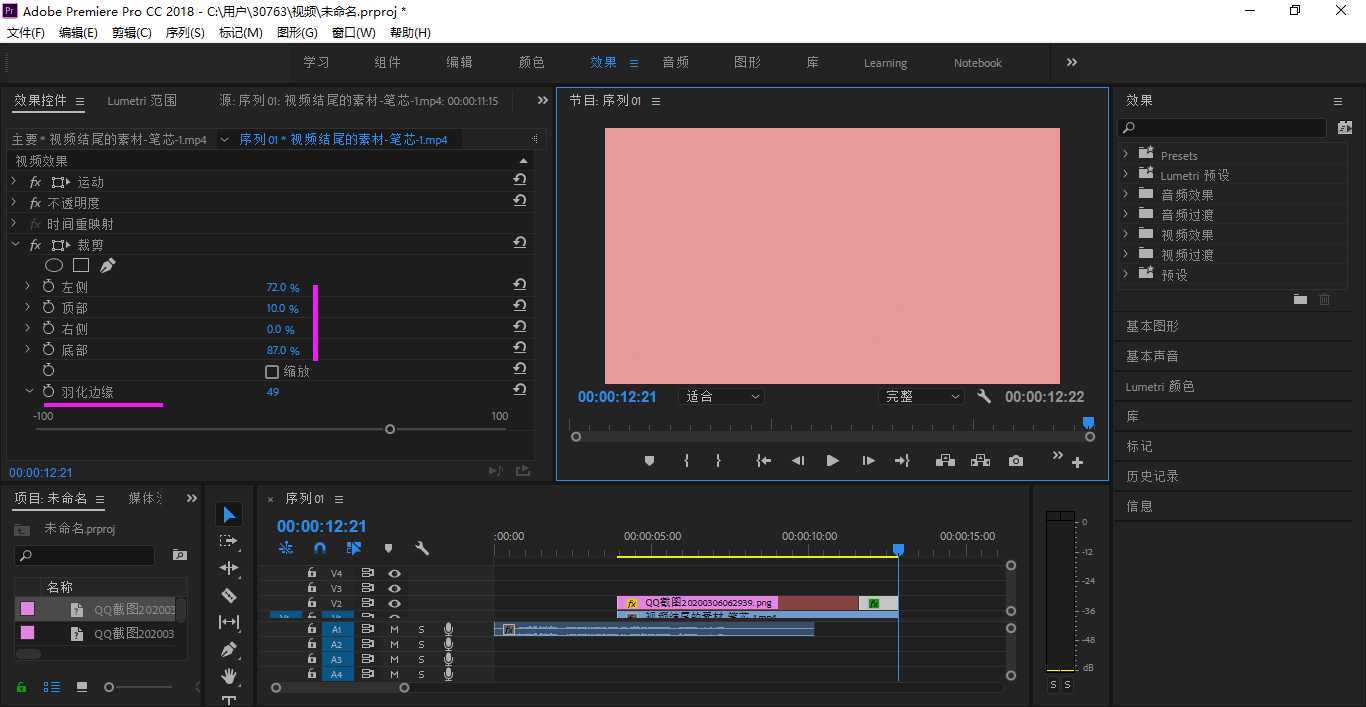Click new bin folder in Effects panel
Viewport: 1366px width, 707px height.
1300,299
